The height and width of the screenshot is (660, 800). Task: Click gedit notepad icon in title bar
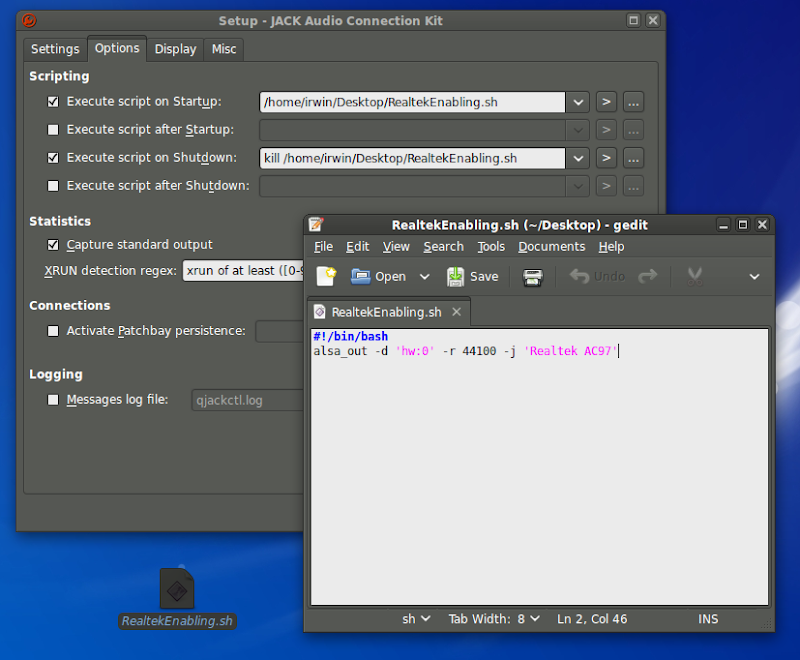316,224
